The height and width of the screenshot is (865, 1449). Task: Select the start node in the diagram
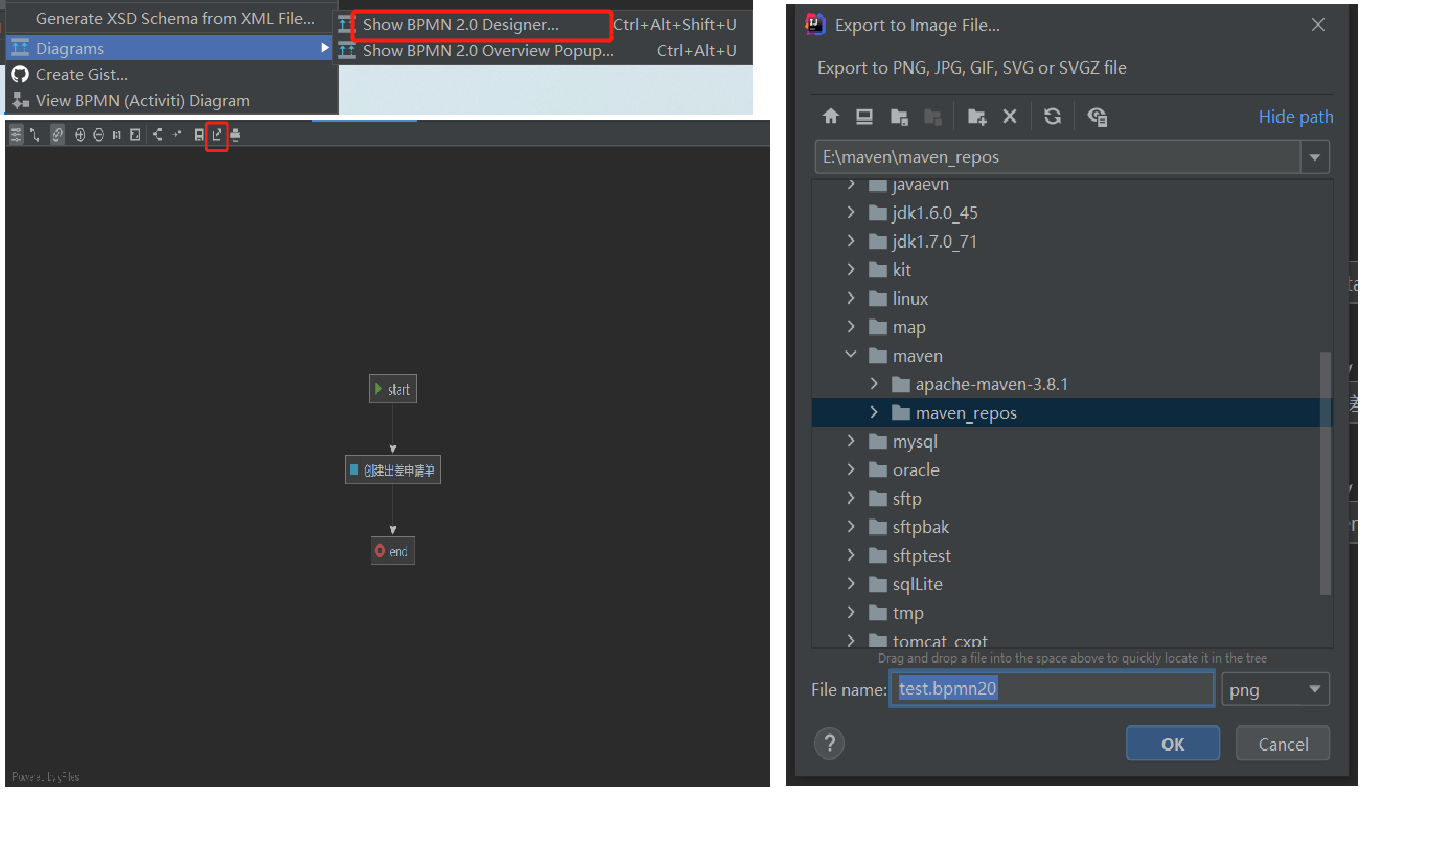[x=393, y=389]
